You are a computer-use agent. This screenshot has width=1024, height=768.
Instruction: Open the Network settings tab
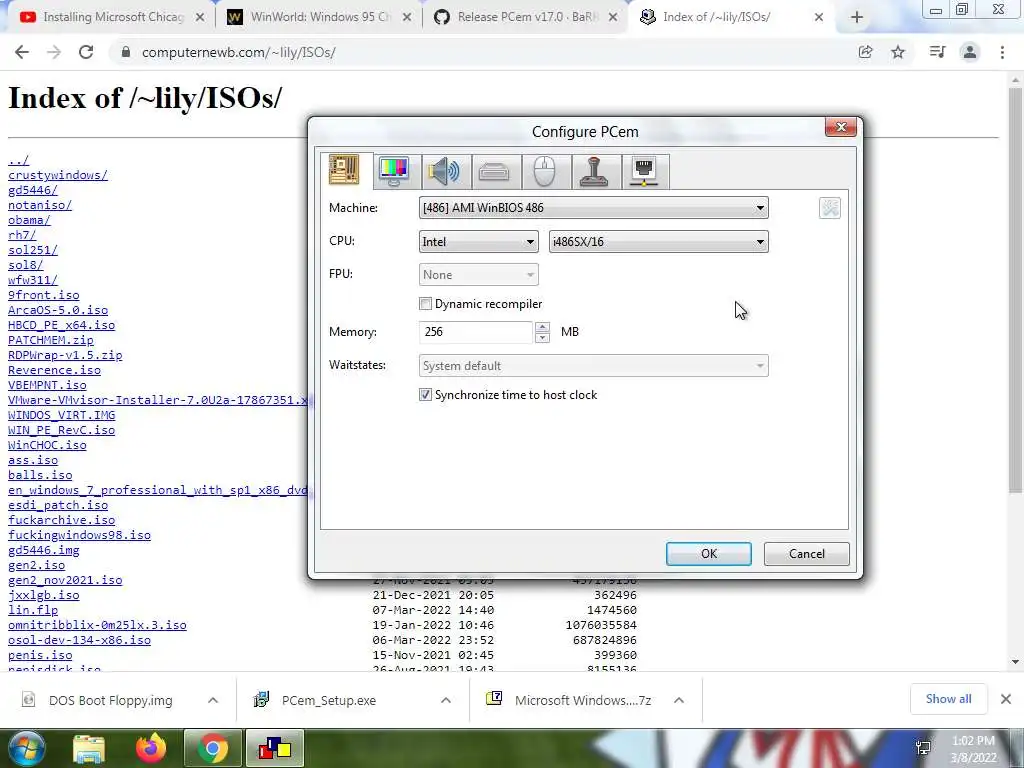[645, 172]
